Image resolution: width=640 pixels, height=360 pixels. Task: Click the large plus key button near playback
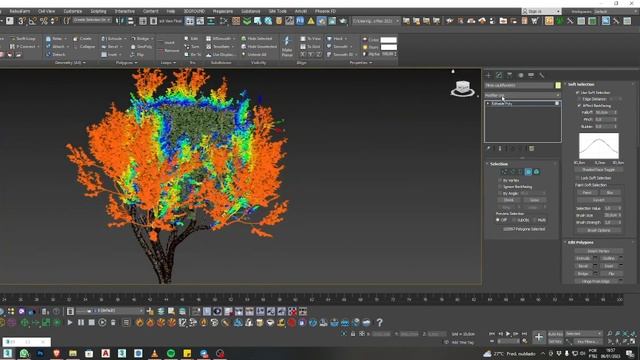(539, 337)
